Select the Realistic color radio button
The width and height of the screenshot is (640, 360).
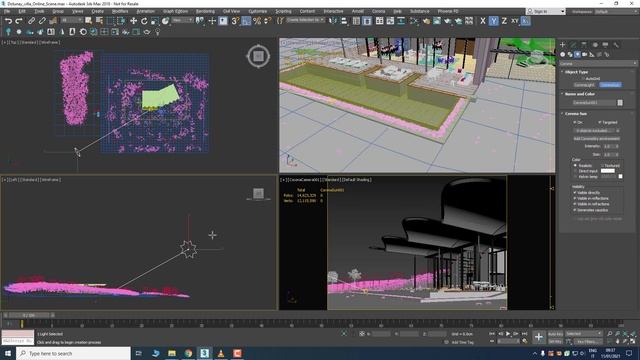[x=576, y=166]
